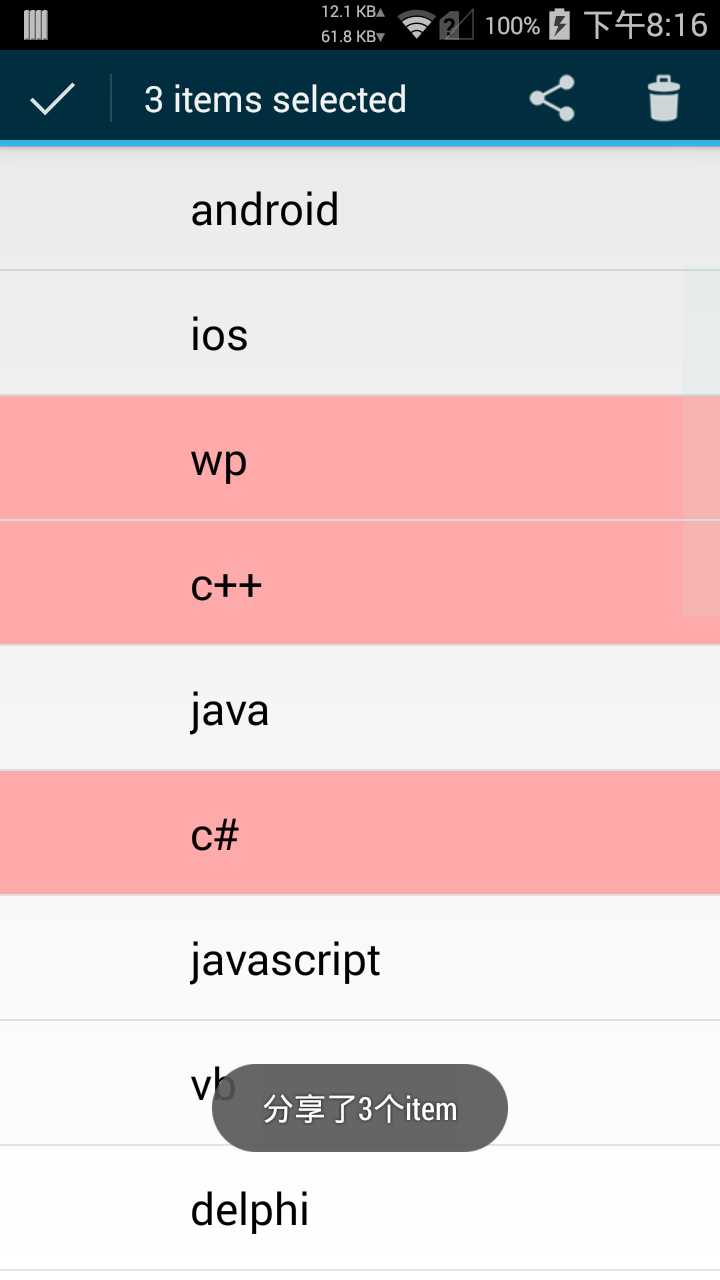Viewport: 720px width, 1280px height.
Task: Select the ios list item
Action: pyautogui.click(x=360, y=333)
